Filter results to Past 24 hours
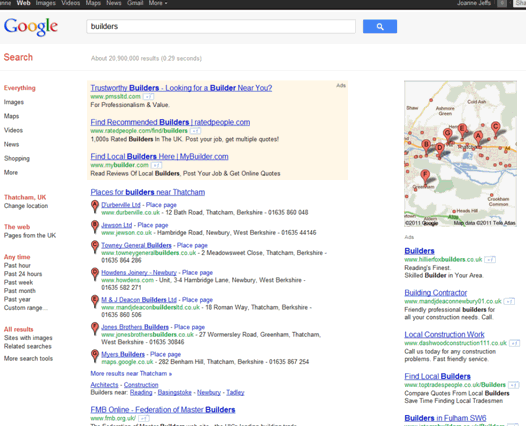This screenshot has width=526, height=427. (x=23, y=274)
